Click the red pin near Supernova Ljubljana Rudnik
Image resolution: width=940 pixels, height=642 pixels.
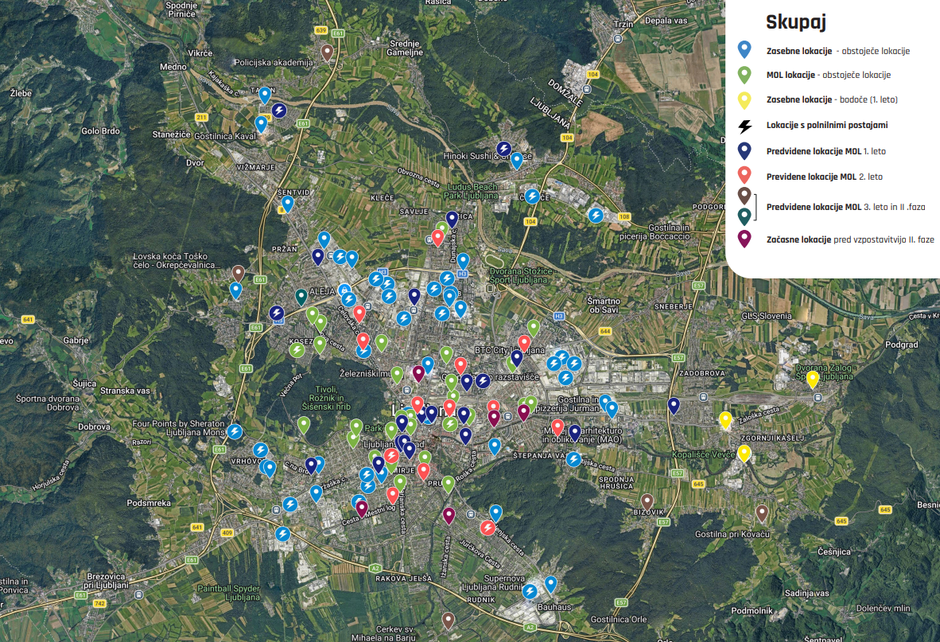489,525
